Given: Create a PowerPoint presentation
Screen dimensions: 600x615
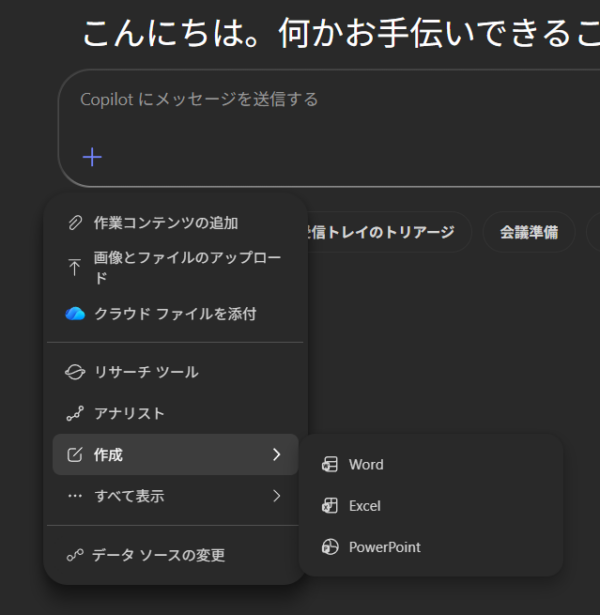Looking at the screenshot, I should [431, 547].
